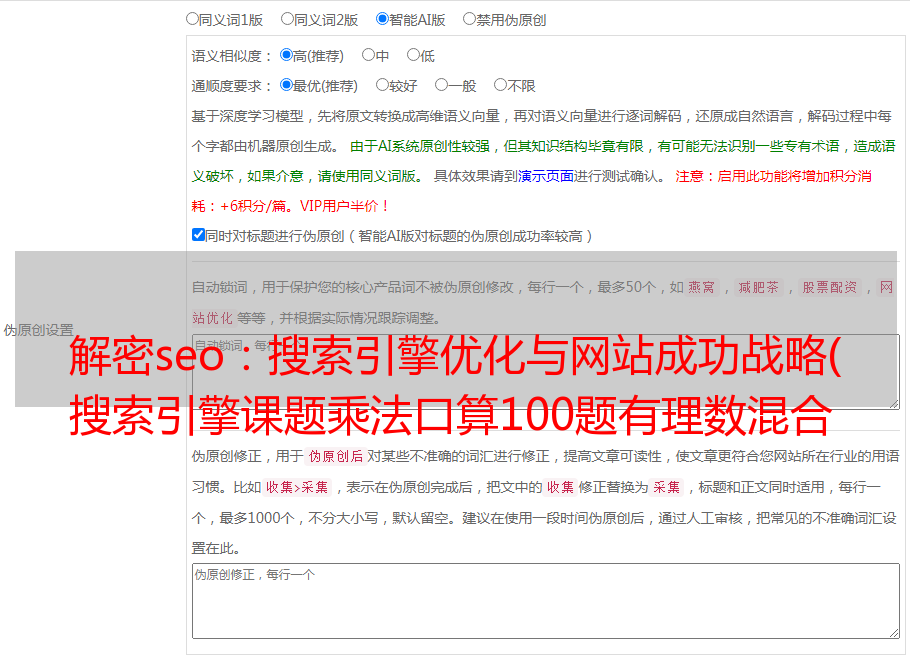Screen dimensions: 911x658
Task: Click the 自动锁词 textarea
Action: pyautogui.click(x=546, y=372)
